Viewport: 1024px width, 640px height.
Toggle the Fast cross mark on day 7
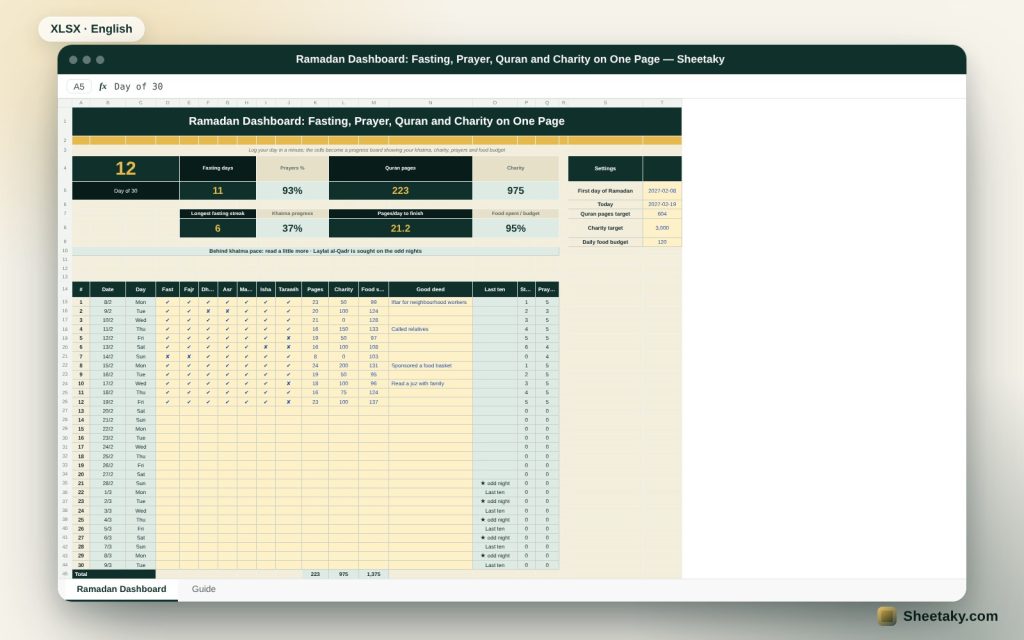click(167, 357)
